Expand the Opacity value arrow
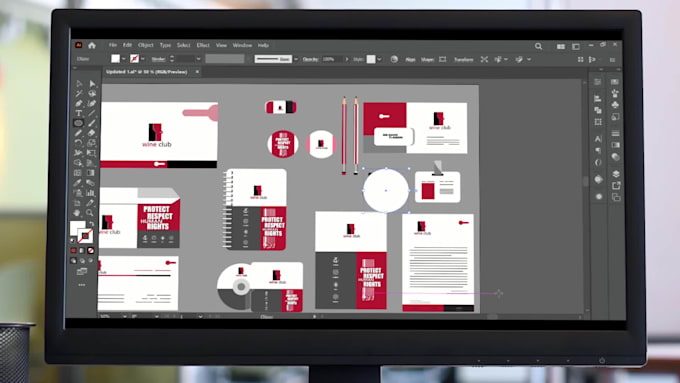 (347, 59)
